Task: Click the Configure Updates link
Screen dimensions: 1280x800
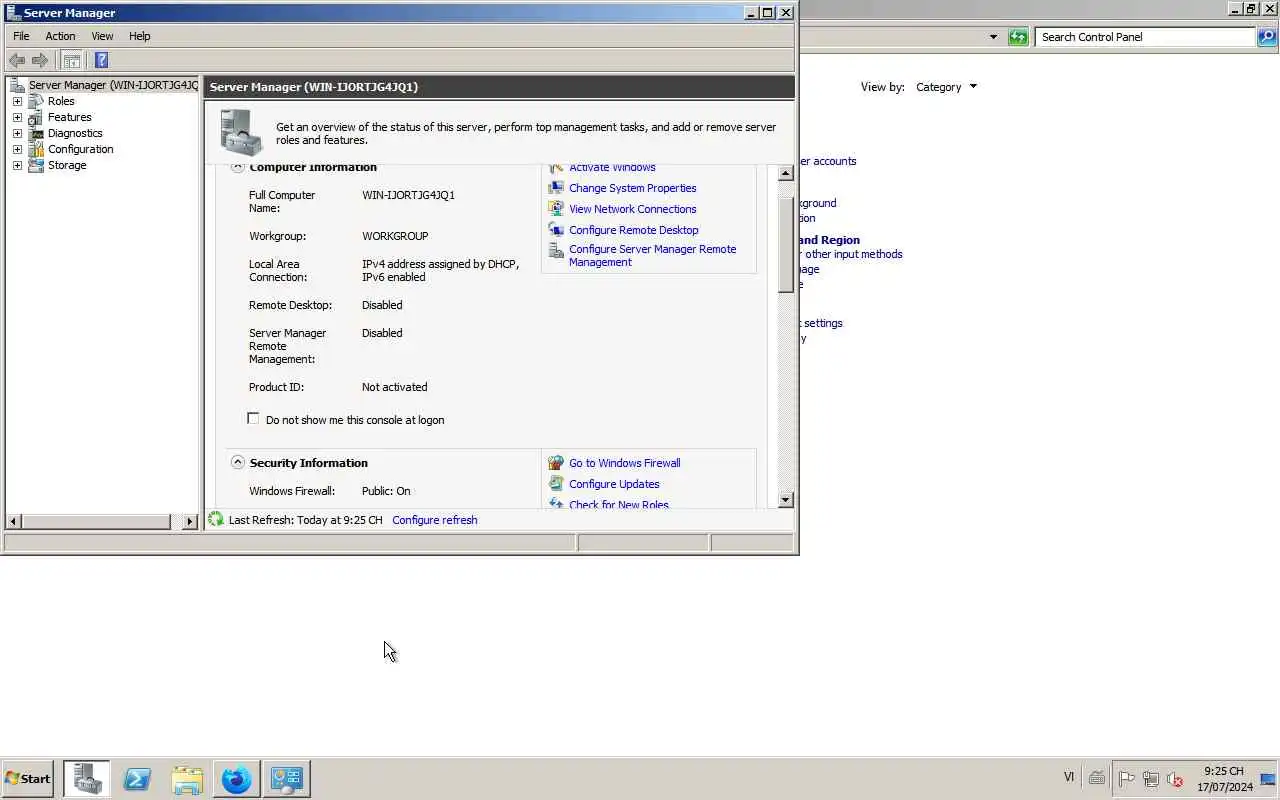Action: [614, 484]
